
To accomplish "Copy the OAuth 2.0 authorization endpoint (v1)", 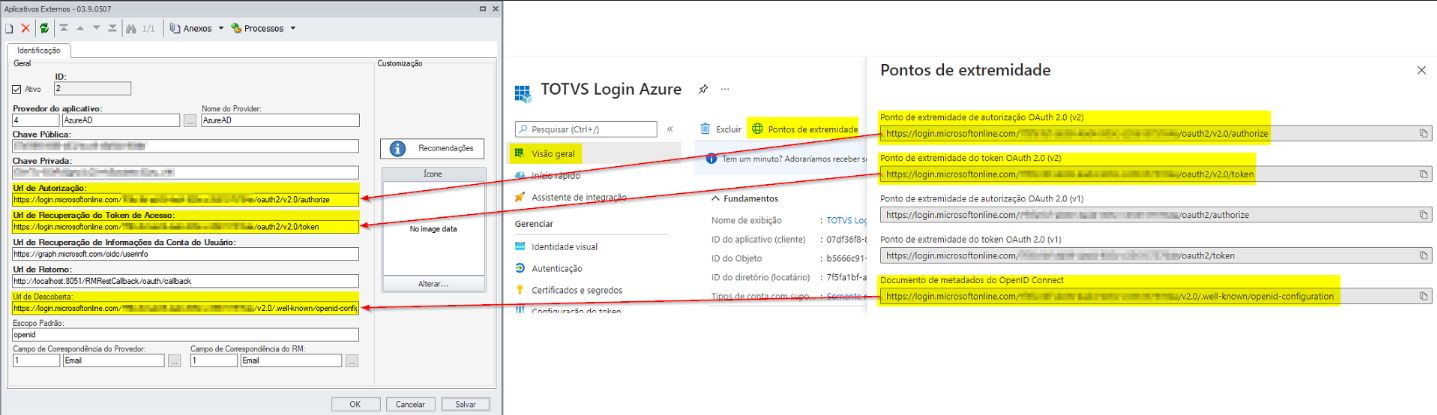I will point(1423,215).
